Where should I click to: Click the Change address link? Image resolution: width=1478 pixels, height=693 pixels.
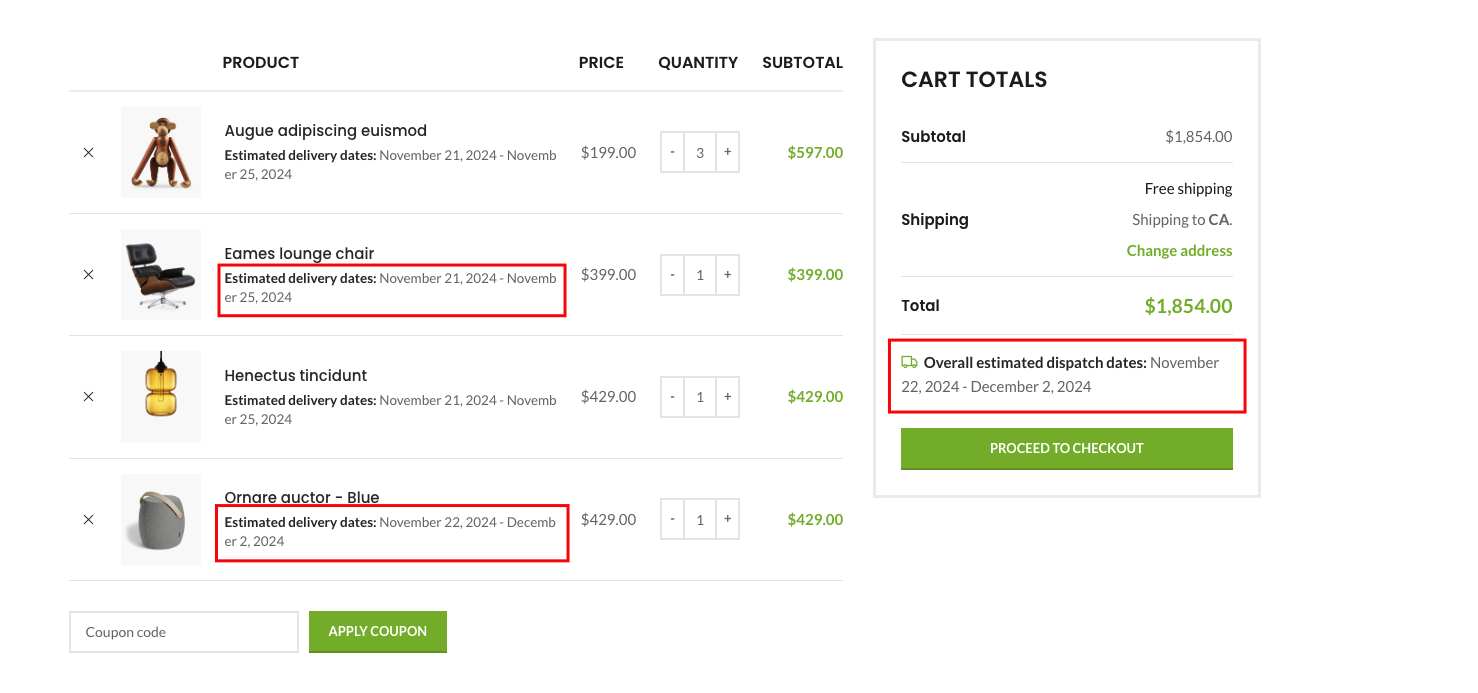[1179, 250]
